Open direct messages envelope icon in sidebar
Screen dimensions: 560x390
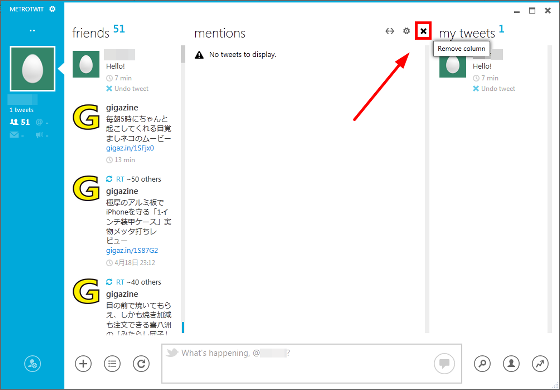pyautogui.click(x=16, y=135)
